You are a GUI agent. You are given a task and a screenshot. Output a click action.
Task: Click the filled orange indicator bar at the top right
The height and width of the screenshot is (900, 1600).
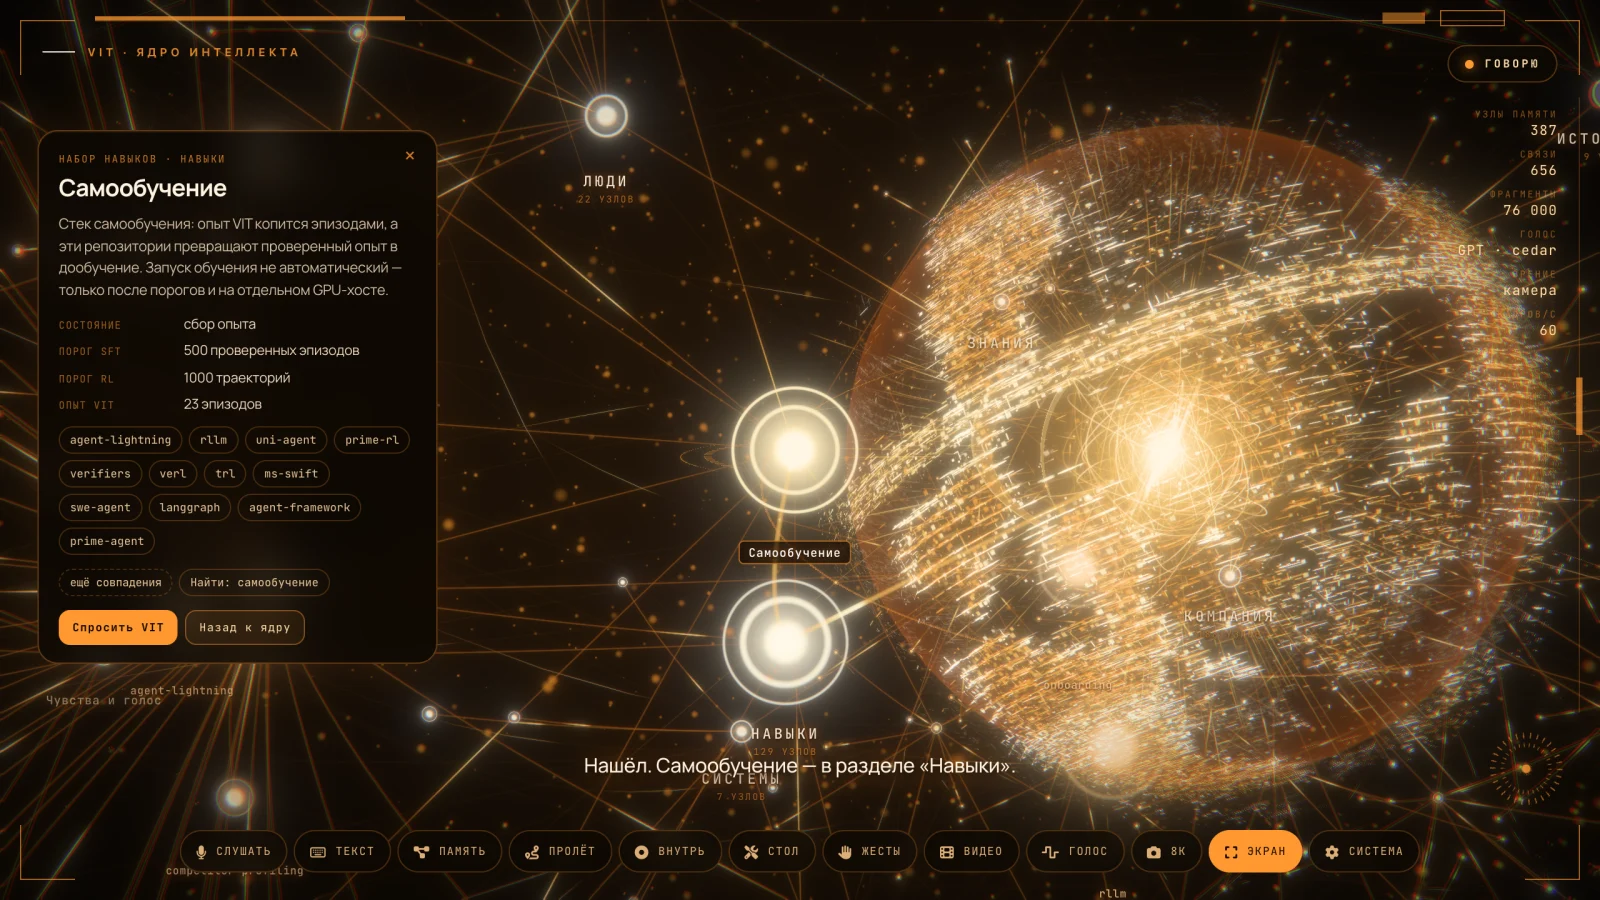(1404, 18)
